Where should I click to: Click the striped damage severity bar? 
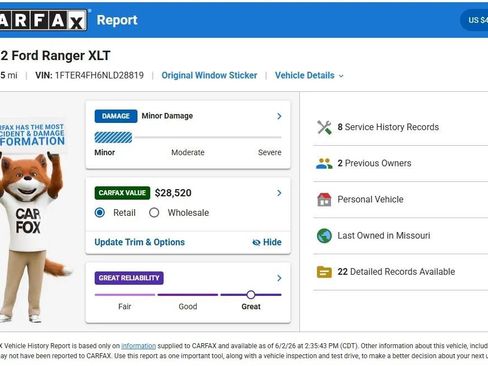[113, 137]
